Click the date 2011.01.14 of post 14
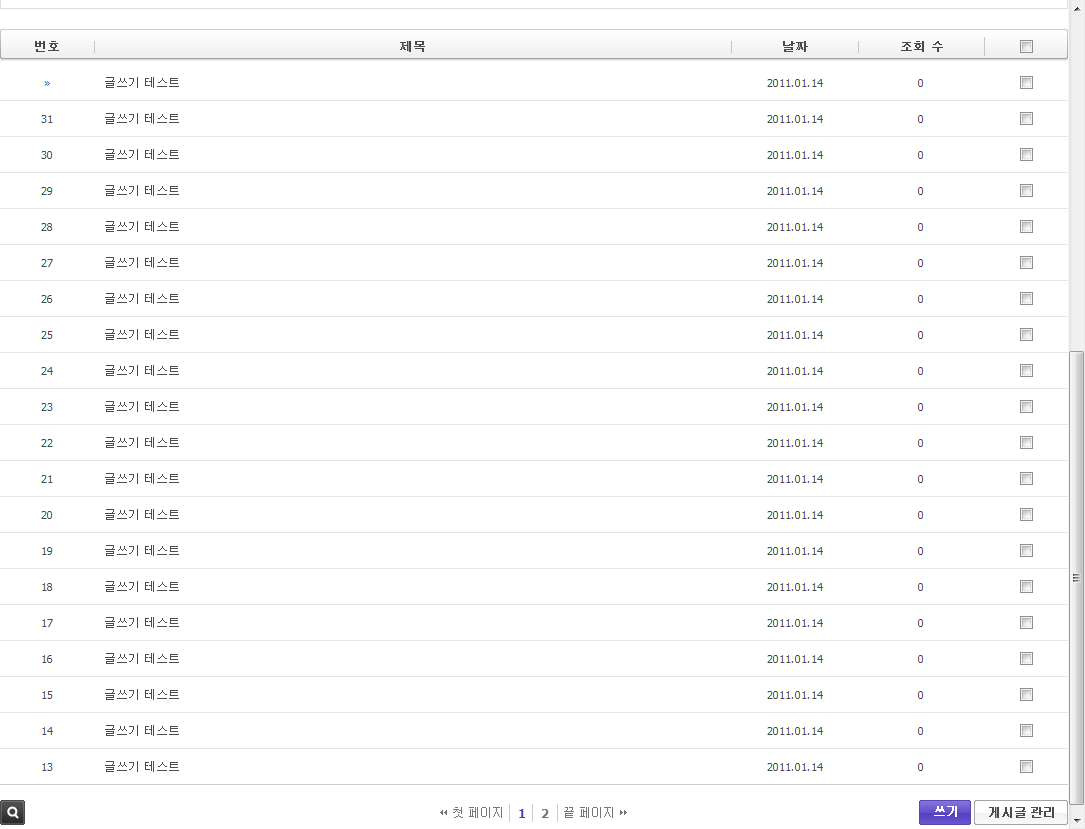The image size is (1085, 829). click(795, 731)
